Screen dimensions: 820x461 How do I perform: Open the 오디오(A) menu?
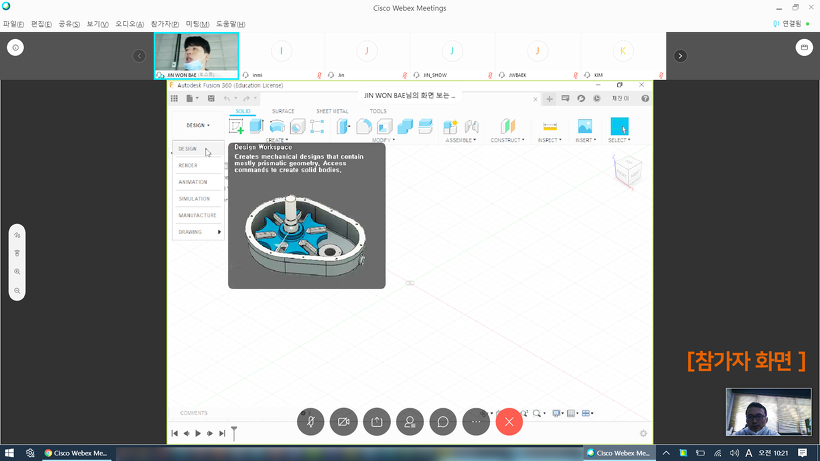(129, 24)
